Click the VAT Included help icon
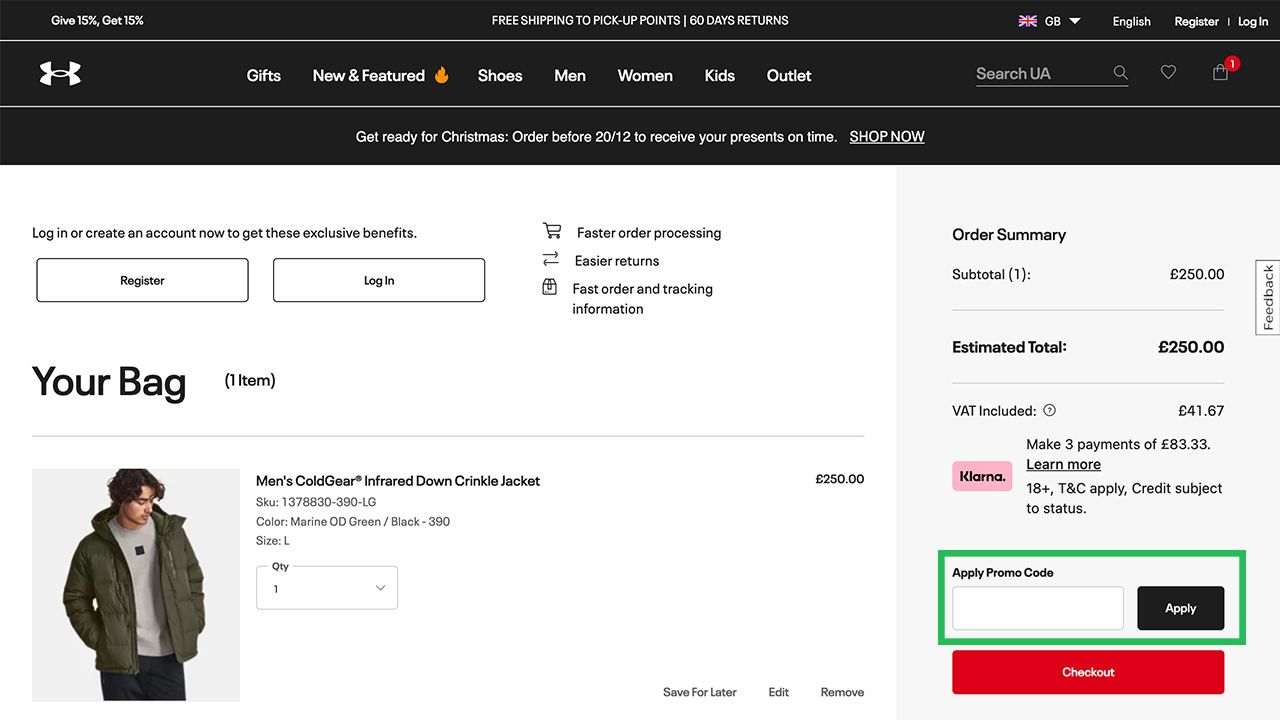Viewport: 1280px width, 720px height. click(1049, 410)
